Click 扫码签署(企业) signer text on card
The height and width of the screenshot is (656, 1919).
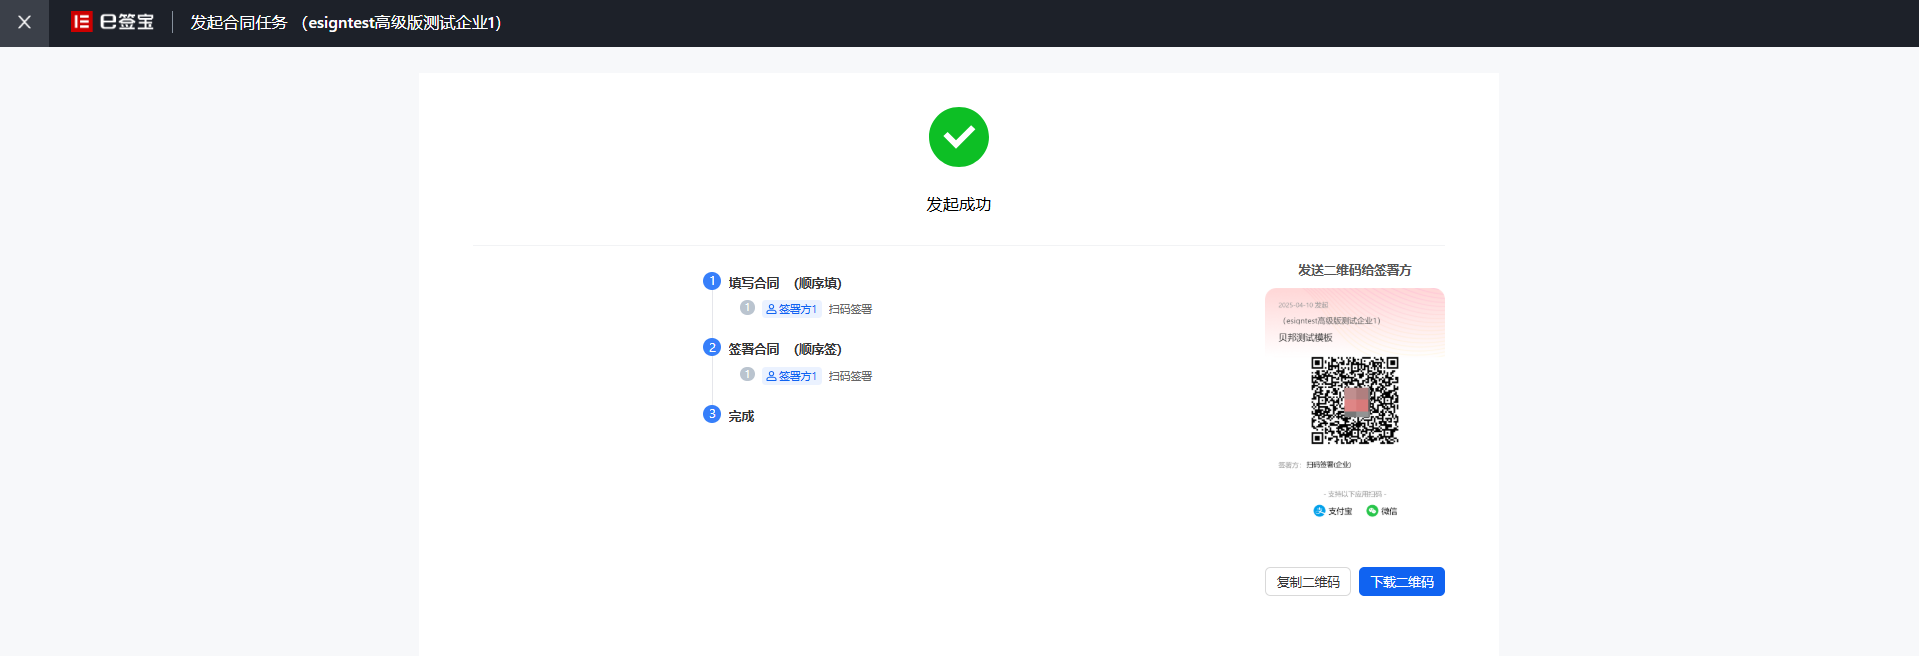1329,465
